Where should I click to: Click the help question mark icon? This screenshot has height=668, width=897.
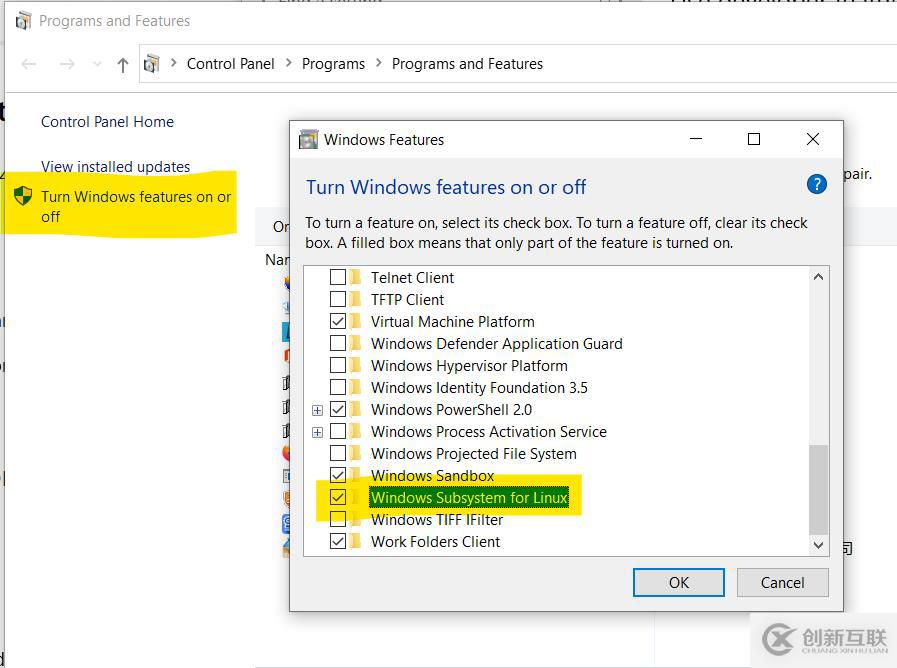click(816, 184)
